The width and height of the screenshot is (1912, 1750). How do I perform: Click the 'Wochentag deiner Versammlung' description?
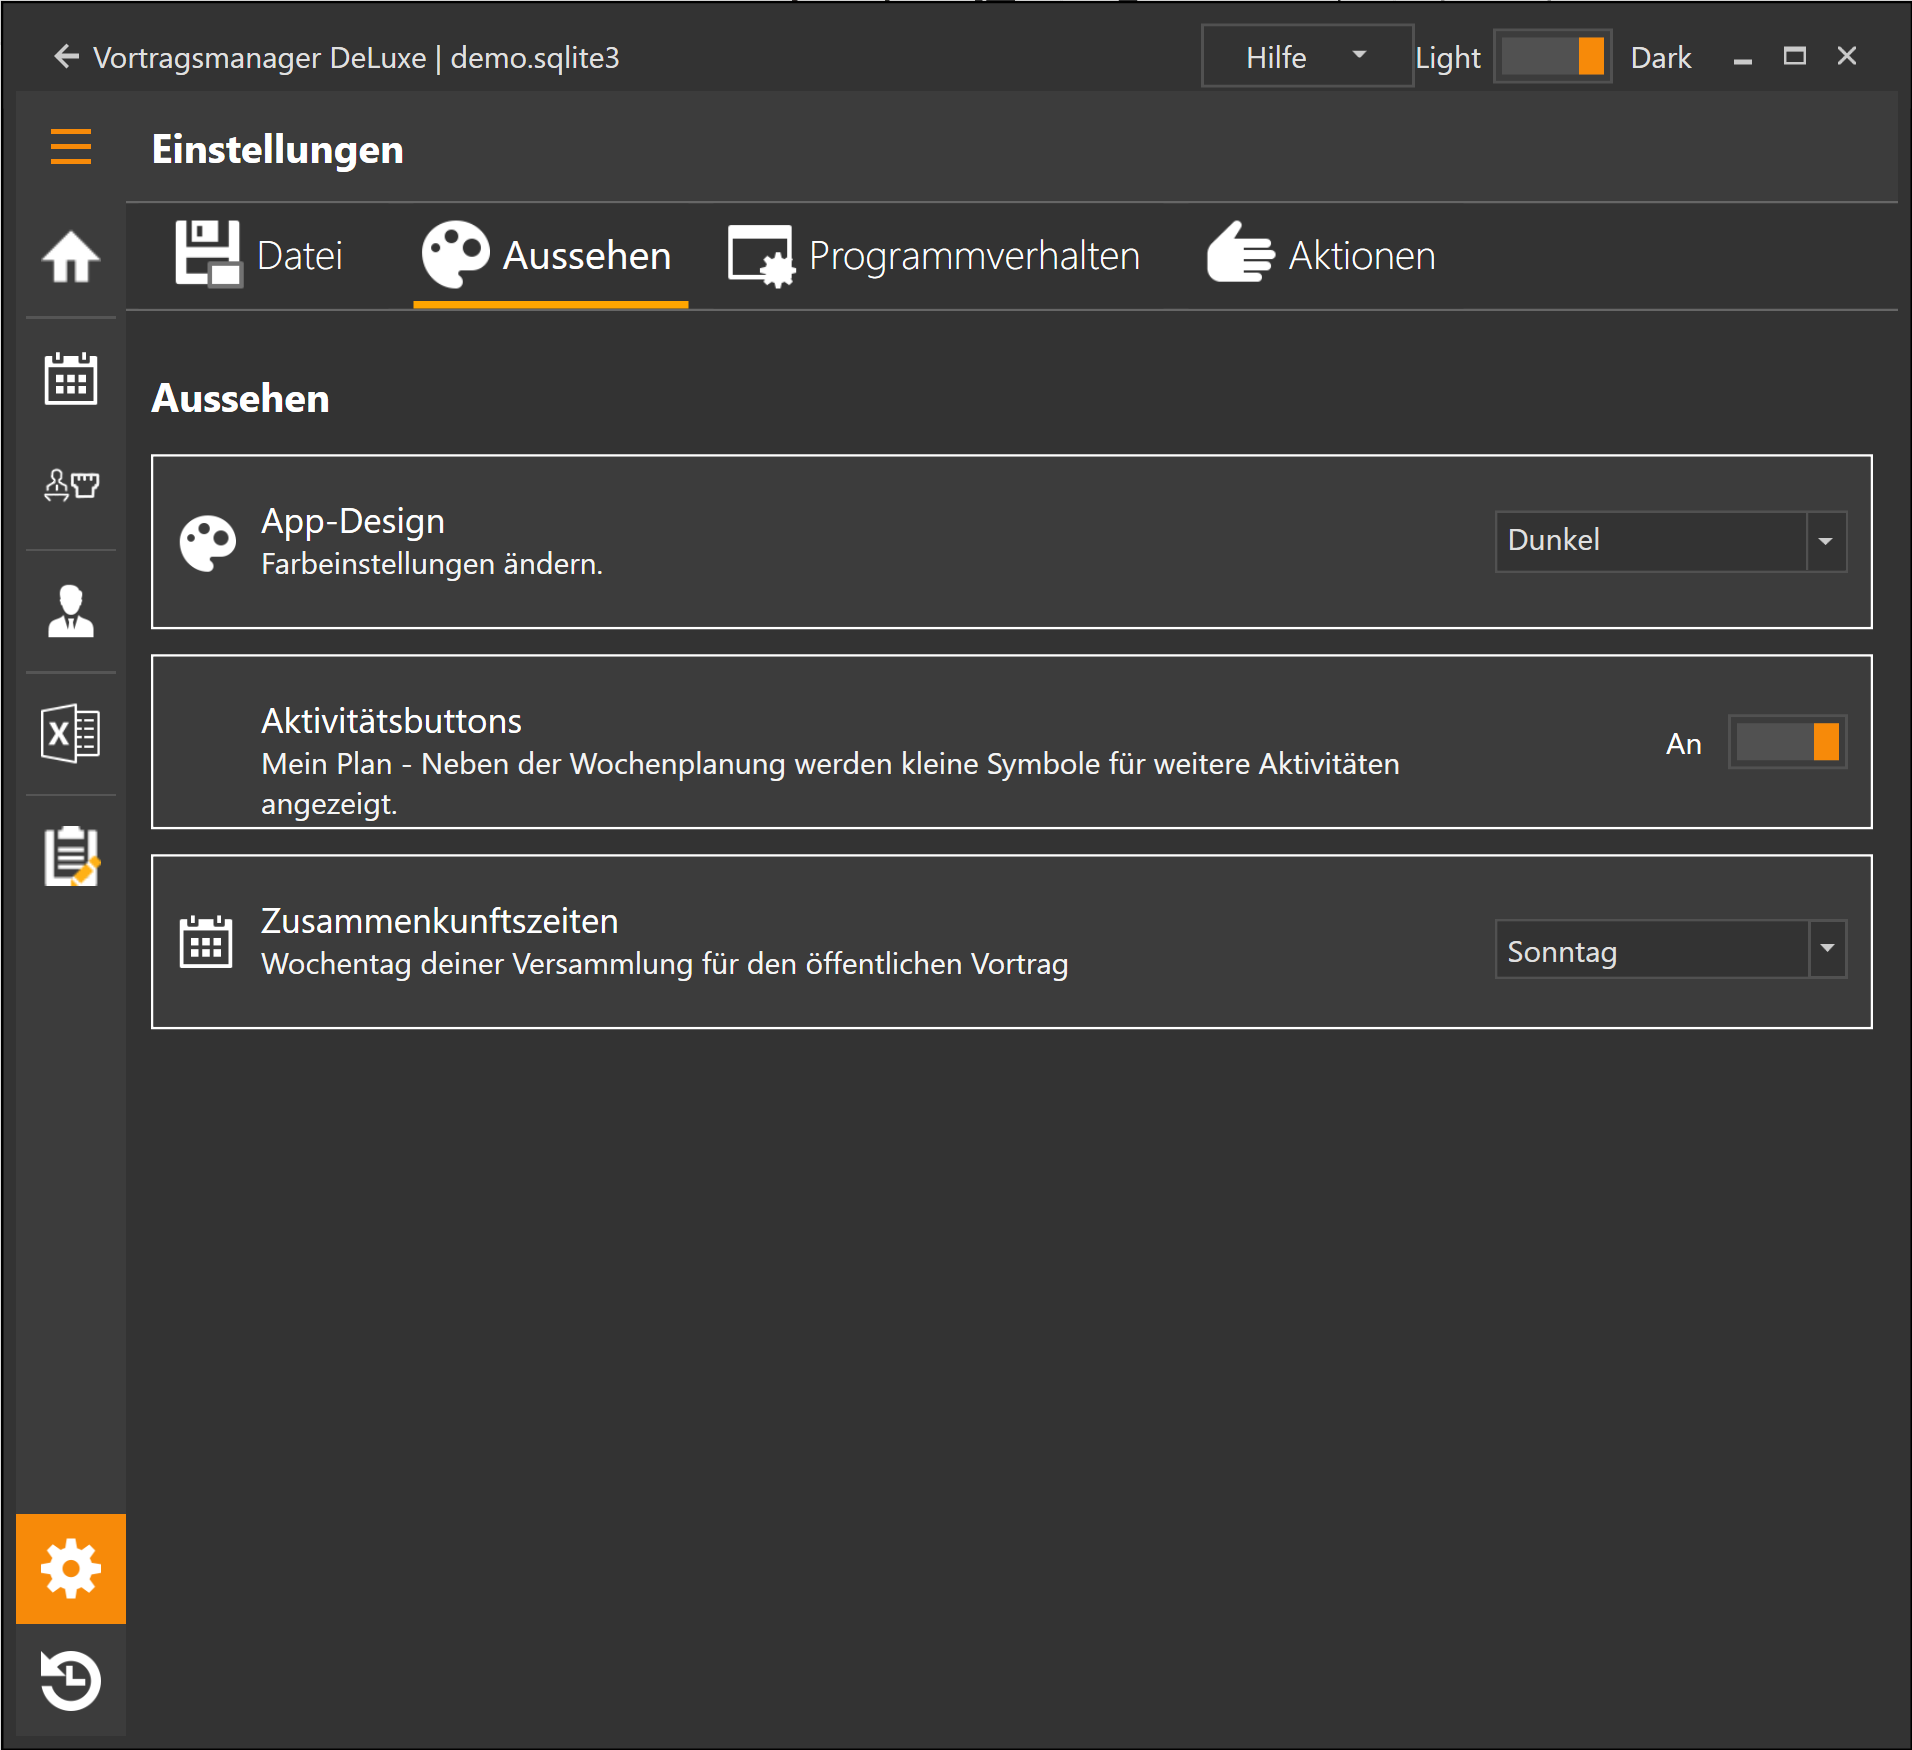[x=665, y=964]
